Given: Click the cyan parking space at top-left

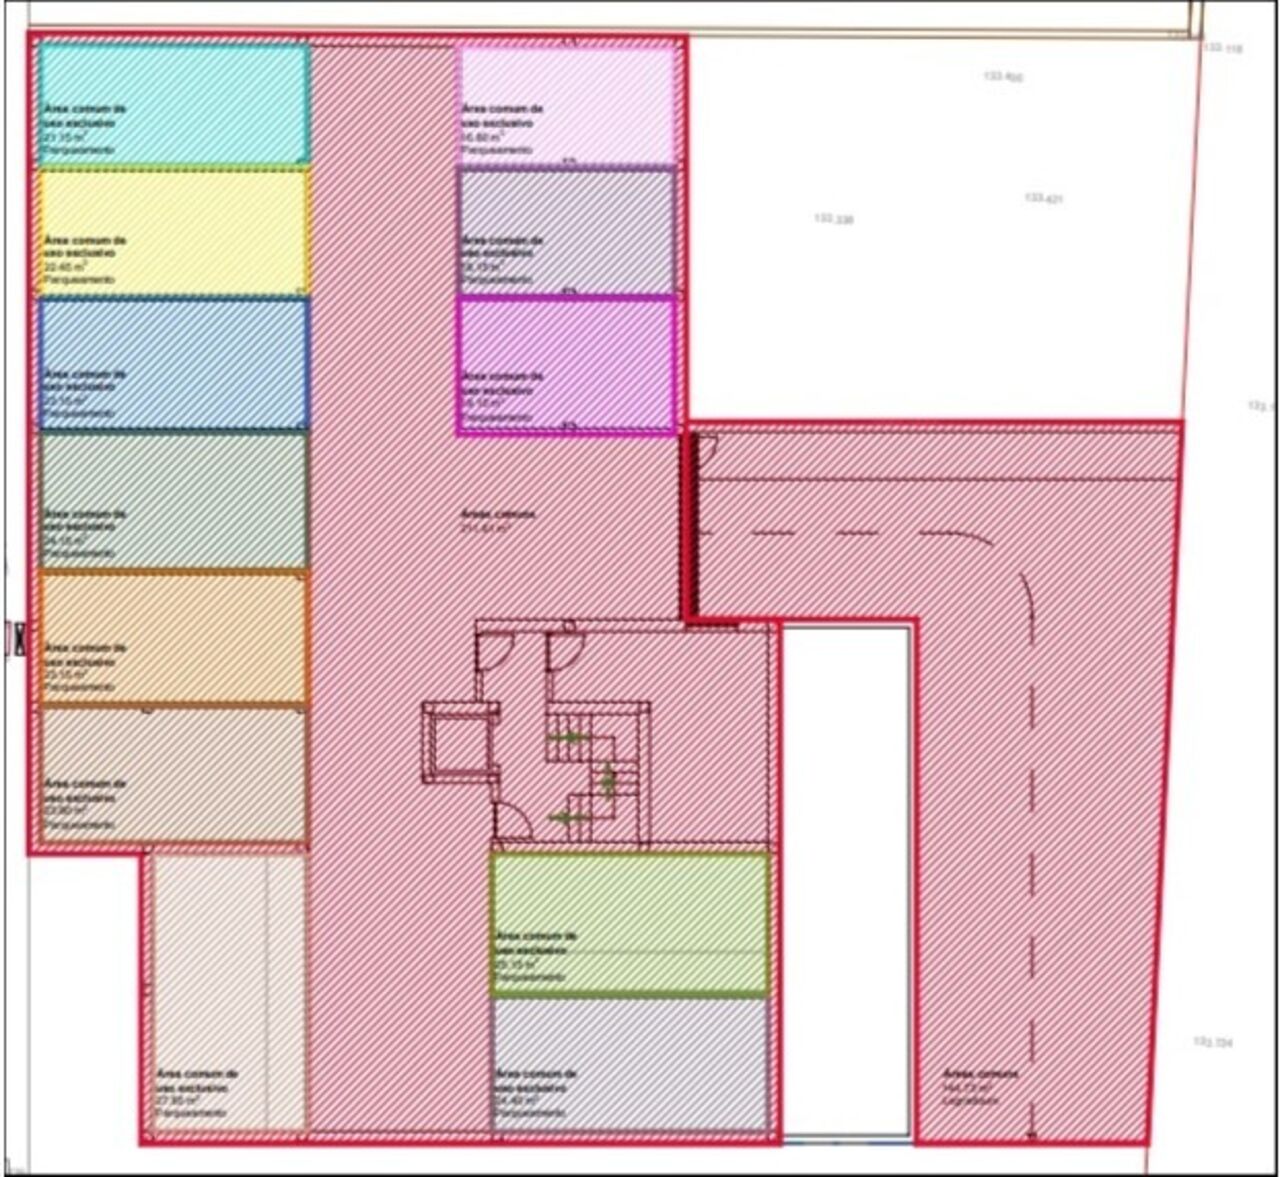Looking at the screenshot, I should pos(173,103).
